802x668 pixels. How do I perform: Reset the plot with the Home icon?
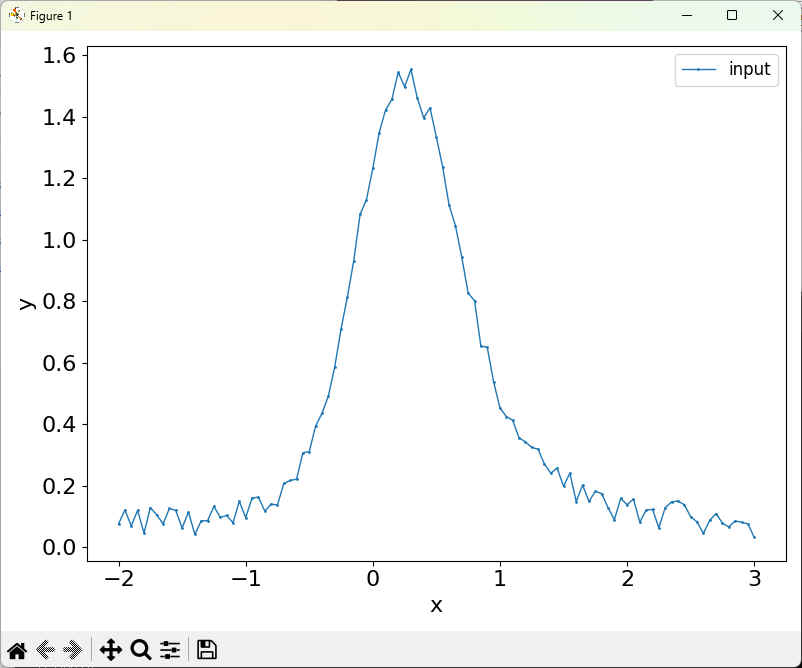(17, 650)
